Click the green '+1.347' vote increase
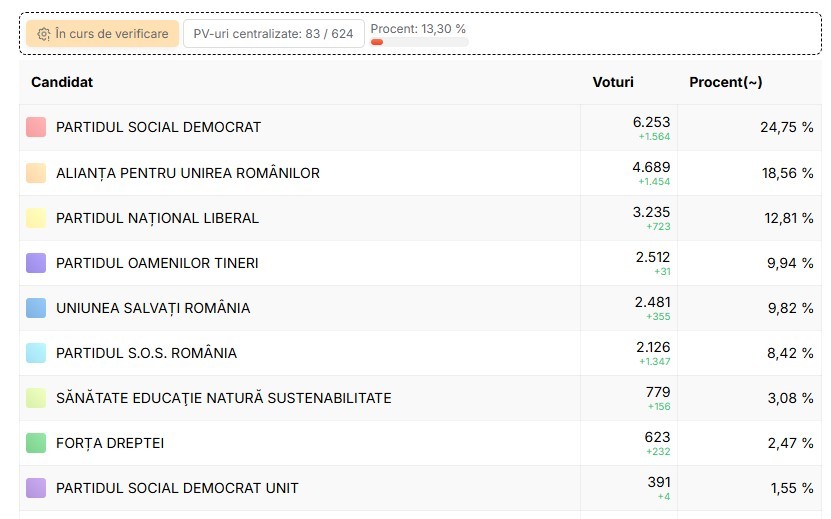The image size is (831, 519). tap(655, 362)
